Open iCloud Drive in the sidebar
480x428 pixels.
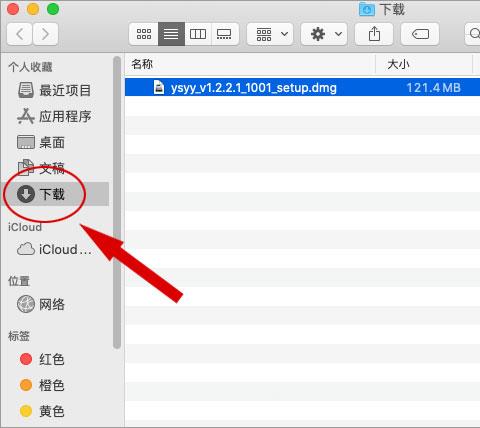[x=54, y=249]
